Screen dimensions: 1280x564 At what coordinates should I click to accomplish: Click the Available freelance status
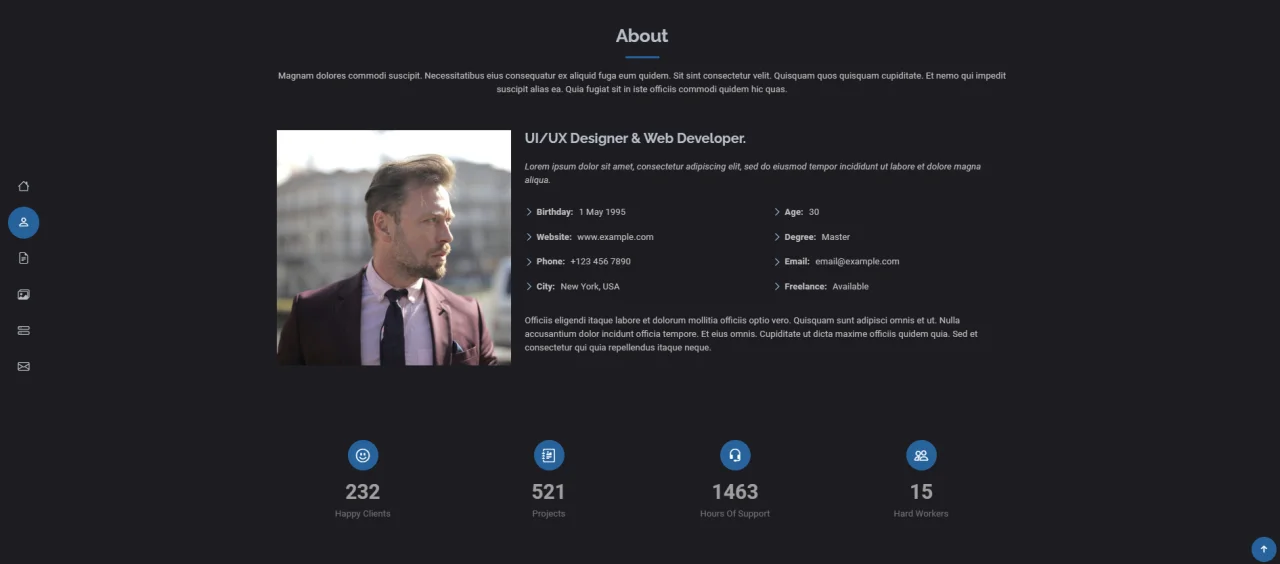click(850, 287)
